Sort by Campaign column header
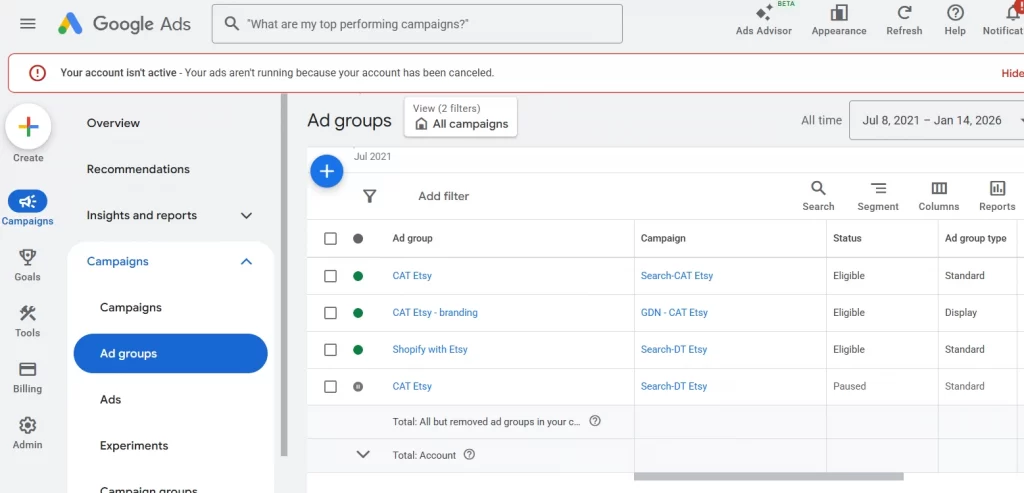This screenshot has height=493, width=1024. [663, 238]
